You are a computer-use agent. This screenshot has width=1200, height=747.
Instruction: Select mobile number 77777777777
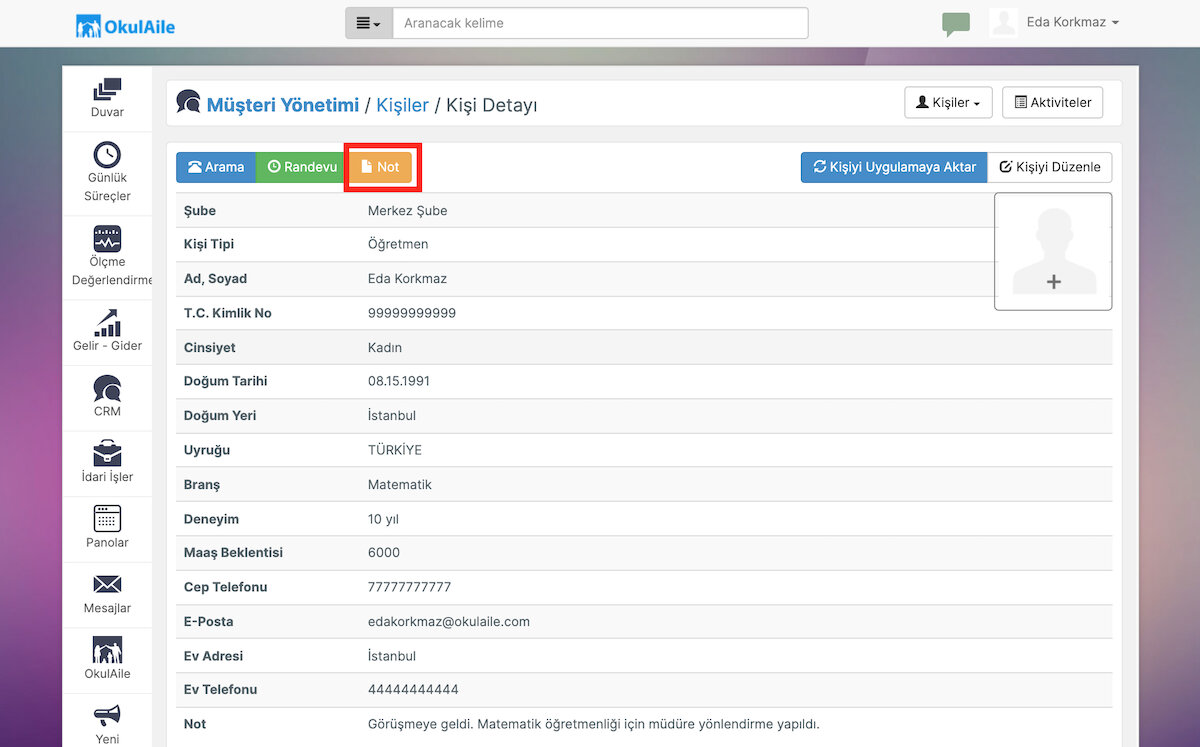coord(410,587)
